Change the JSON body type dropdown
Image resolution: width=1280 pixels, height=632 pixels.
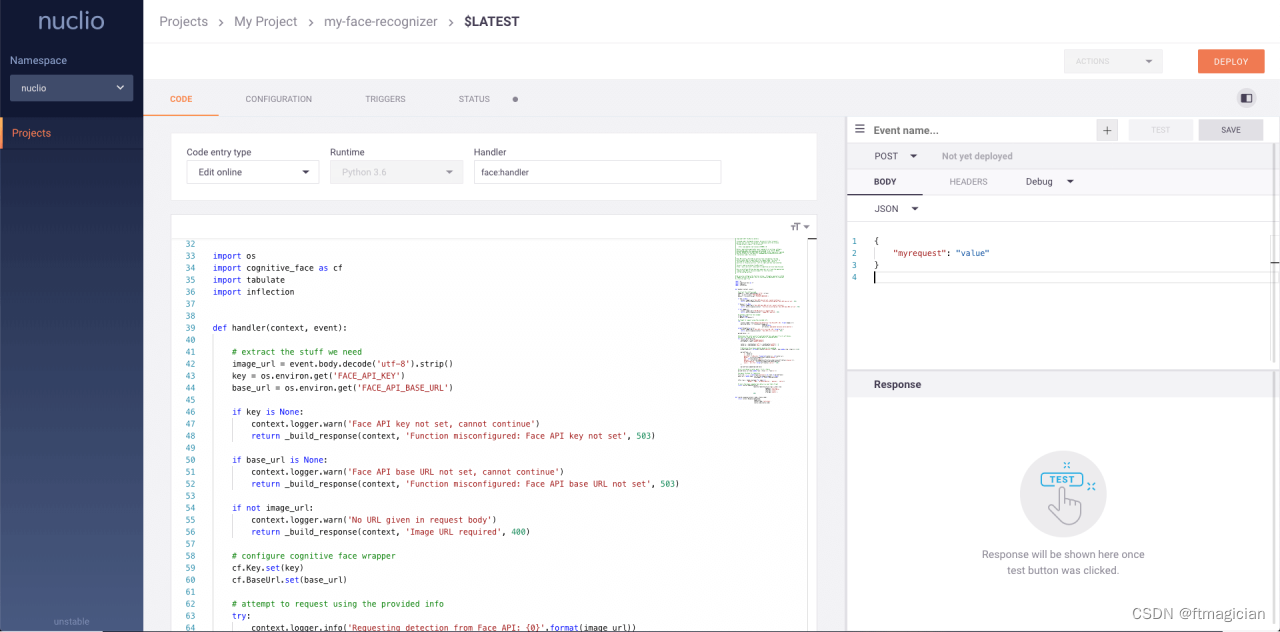(x=896, y=209)
